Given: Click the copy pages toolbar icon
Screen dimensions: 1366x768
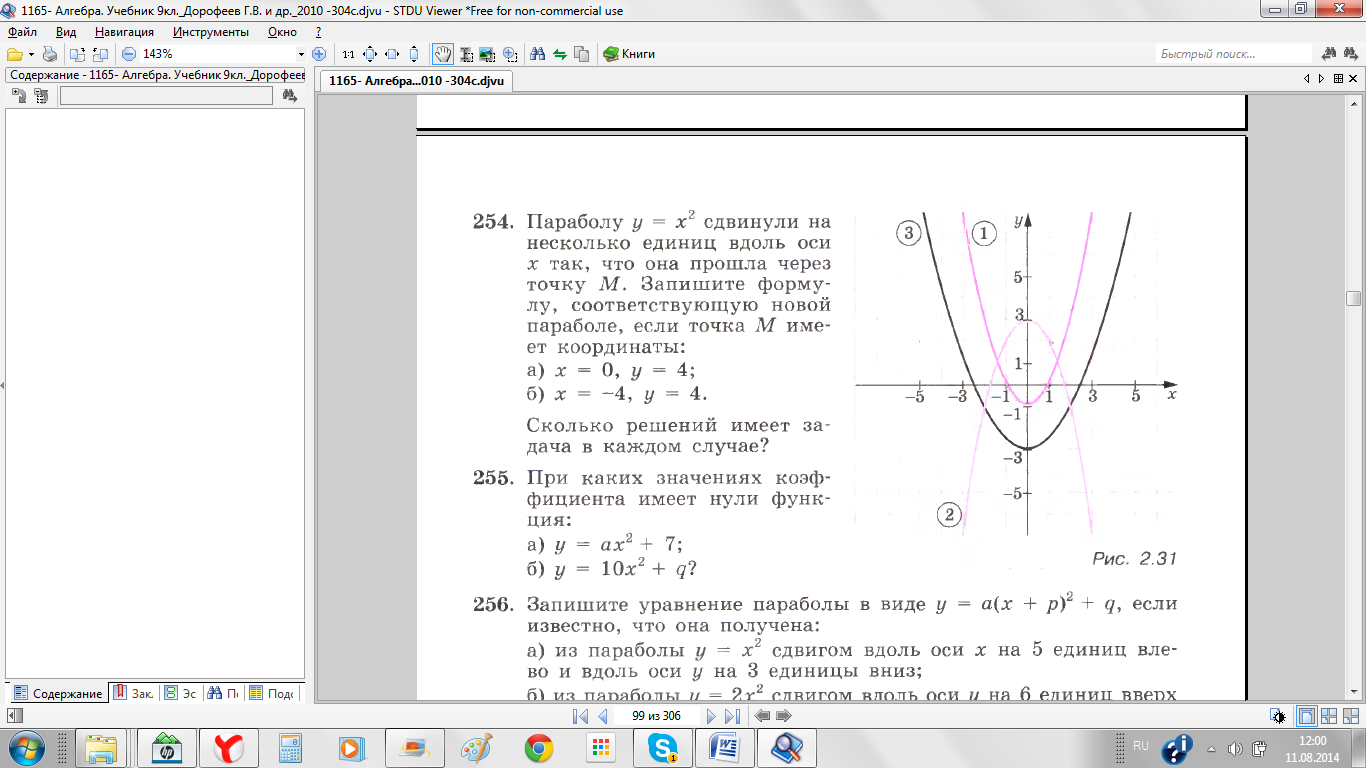Looking at the screenshot, I should [x=582, y=54].
